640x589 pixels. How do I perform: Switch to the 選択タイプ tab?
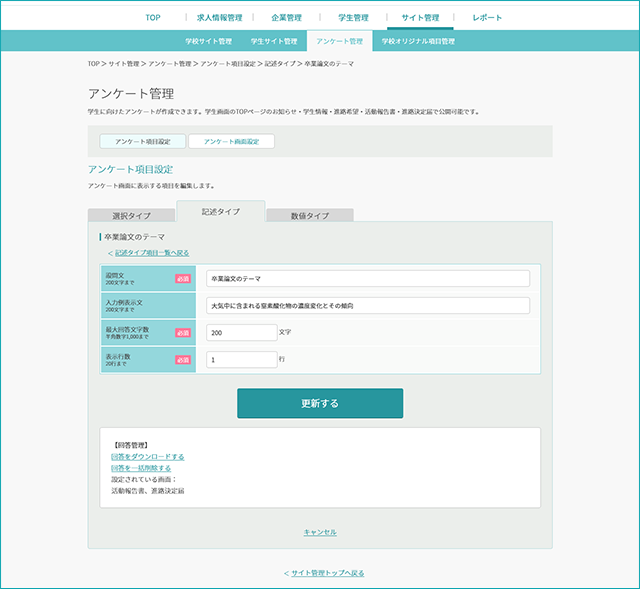click(x=131, y=216)
